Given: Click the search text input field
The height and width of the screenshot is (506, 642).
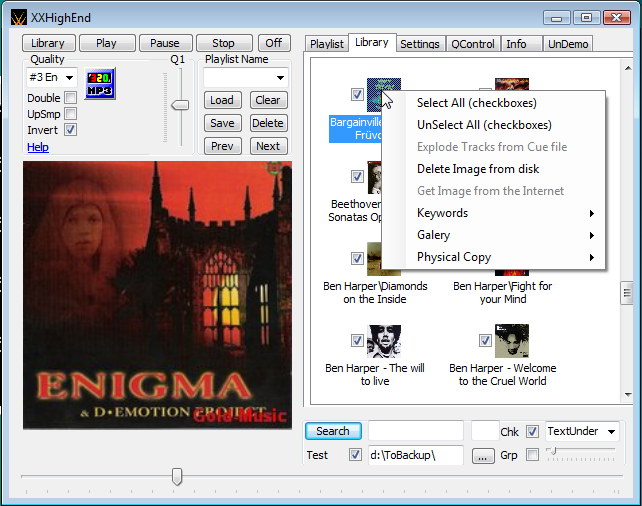Looking at the screenshot, I should pyautogui.click(x=416, y=431).
